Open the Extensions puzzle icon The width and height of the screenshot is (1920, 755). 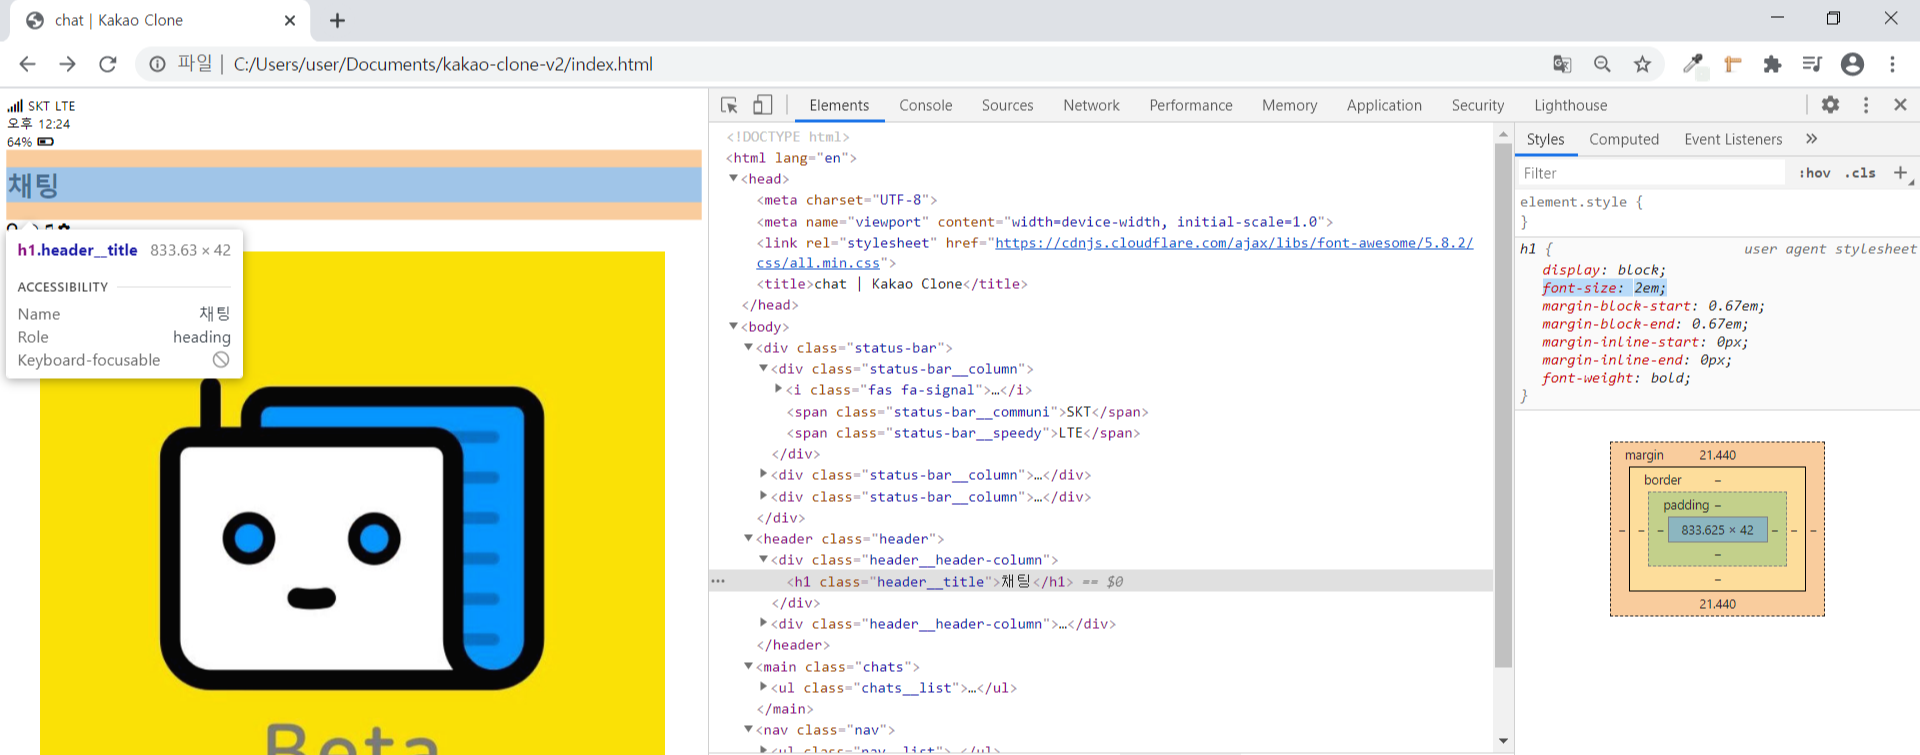(1772, 64)
